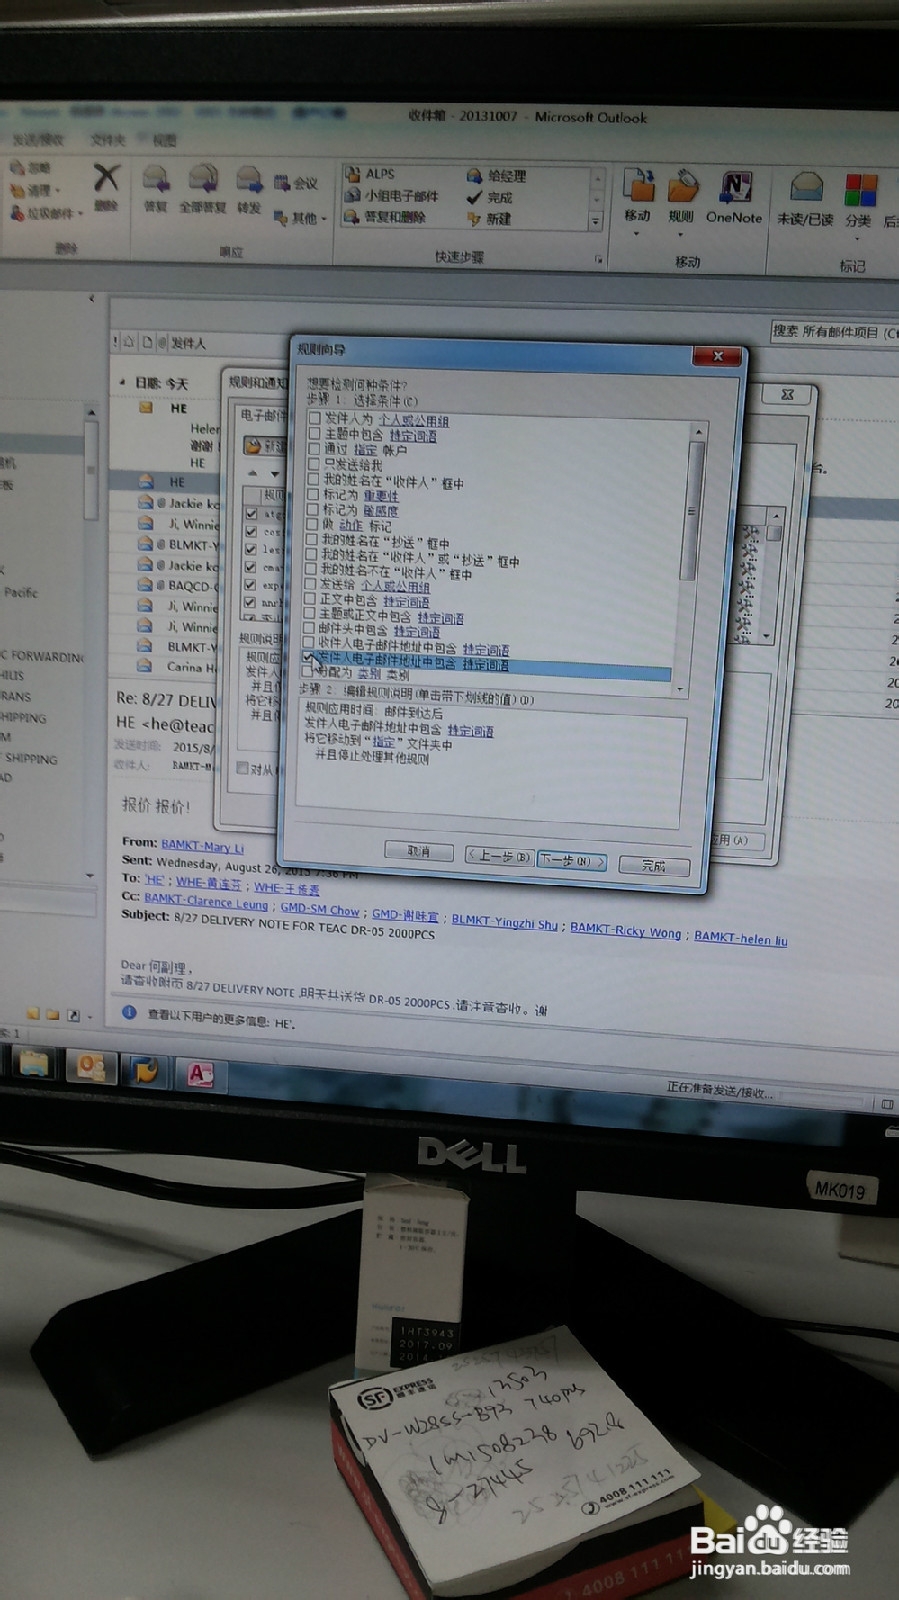Click the 发件人 column header
Viewport: 899px width, 1600px height.
187,343
